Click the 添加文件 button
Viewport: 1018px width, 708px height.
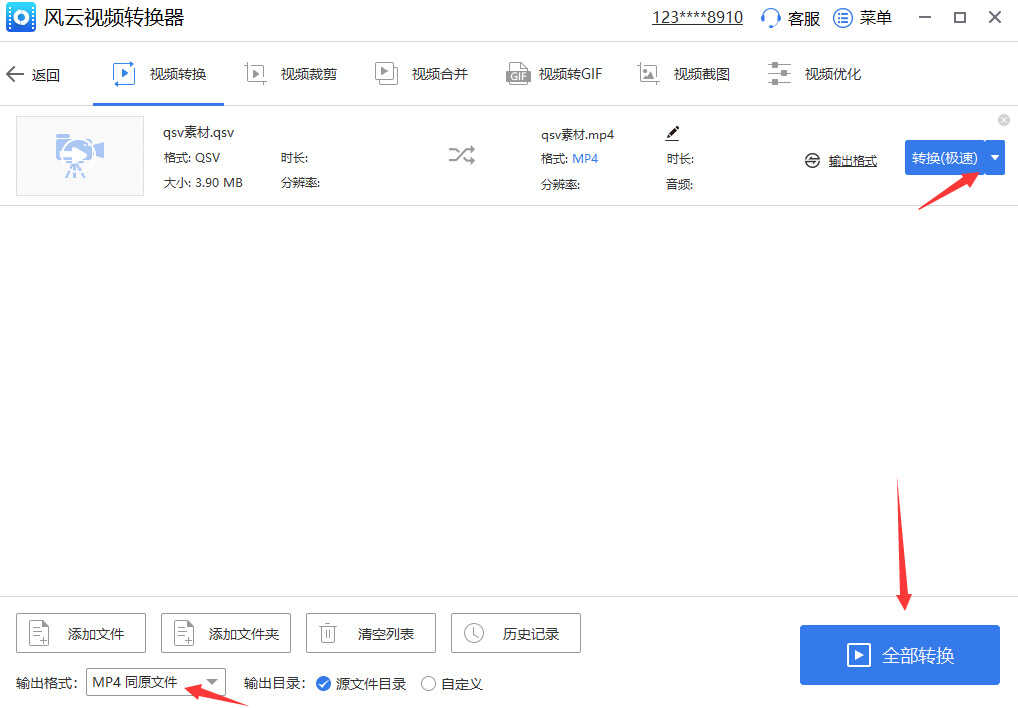[81, 633]
